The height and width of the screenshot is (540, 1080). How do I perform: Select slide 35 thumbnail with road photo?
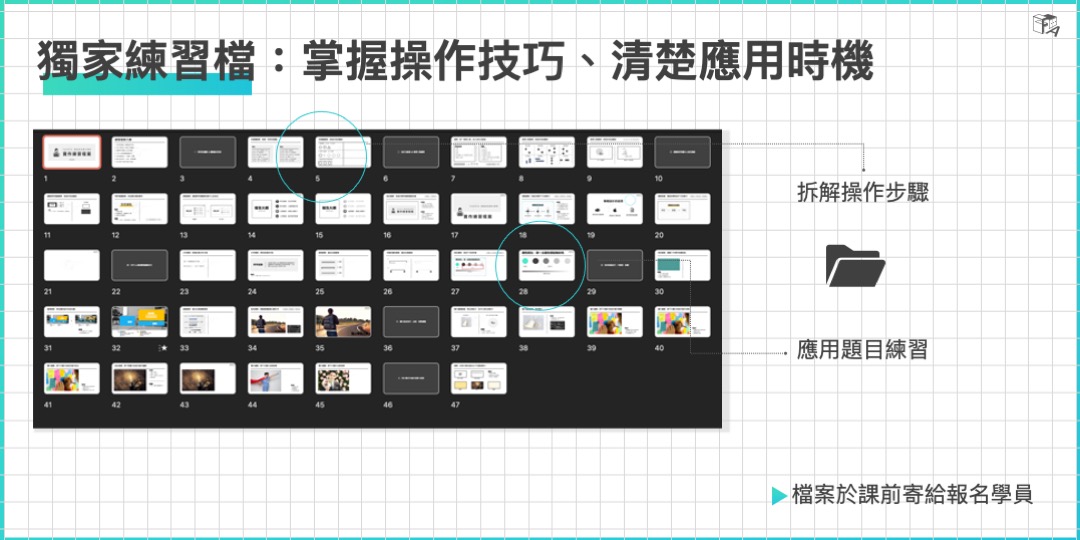click(343, 322)
